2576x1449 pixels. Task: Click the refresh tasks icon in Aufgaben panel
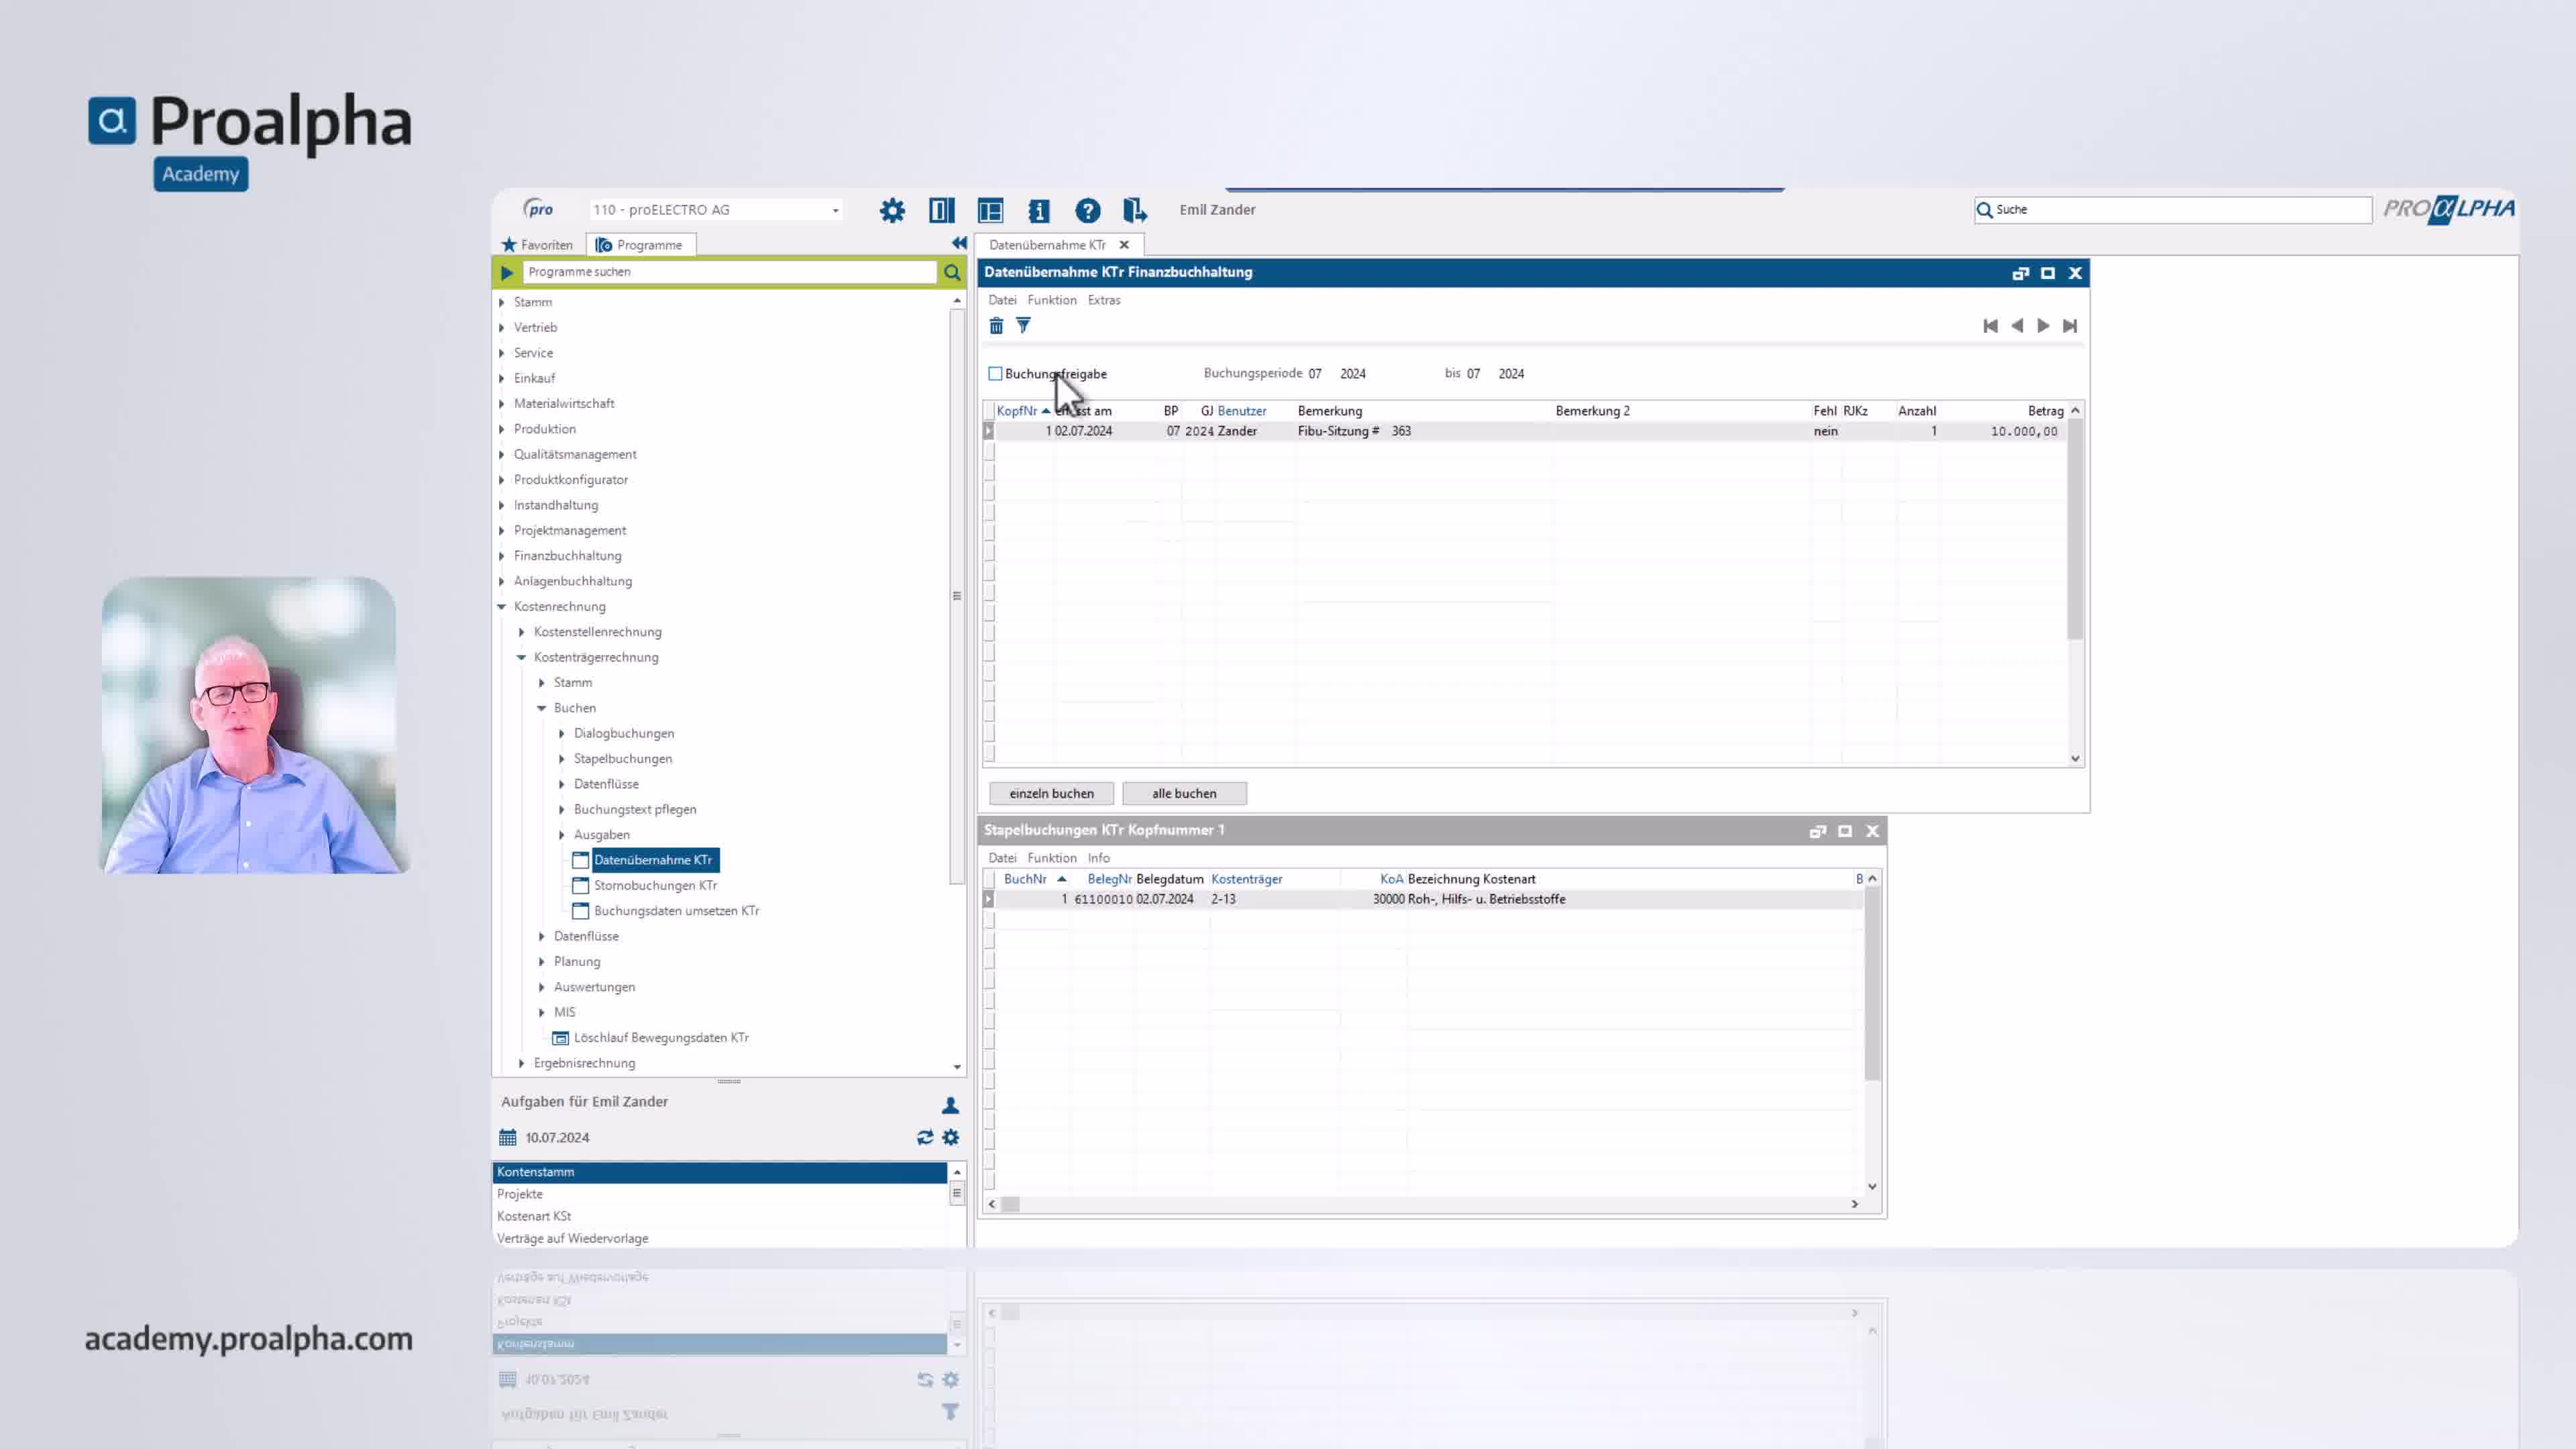tap(925, 1137)
